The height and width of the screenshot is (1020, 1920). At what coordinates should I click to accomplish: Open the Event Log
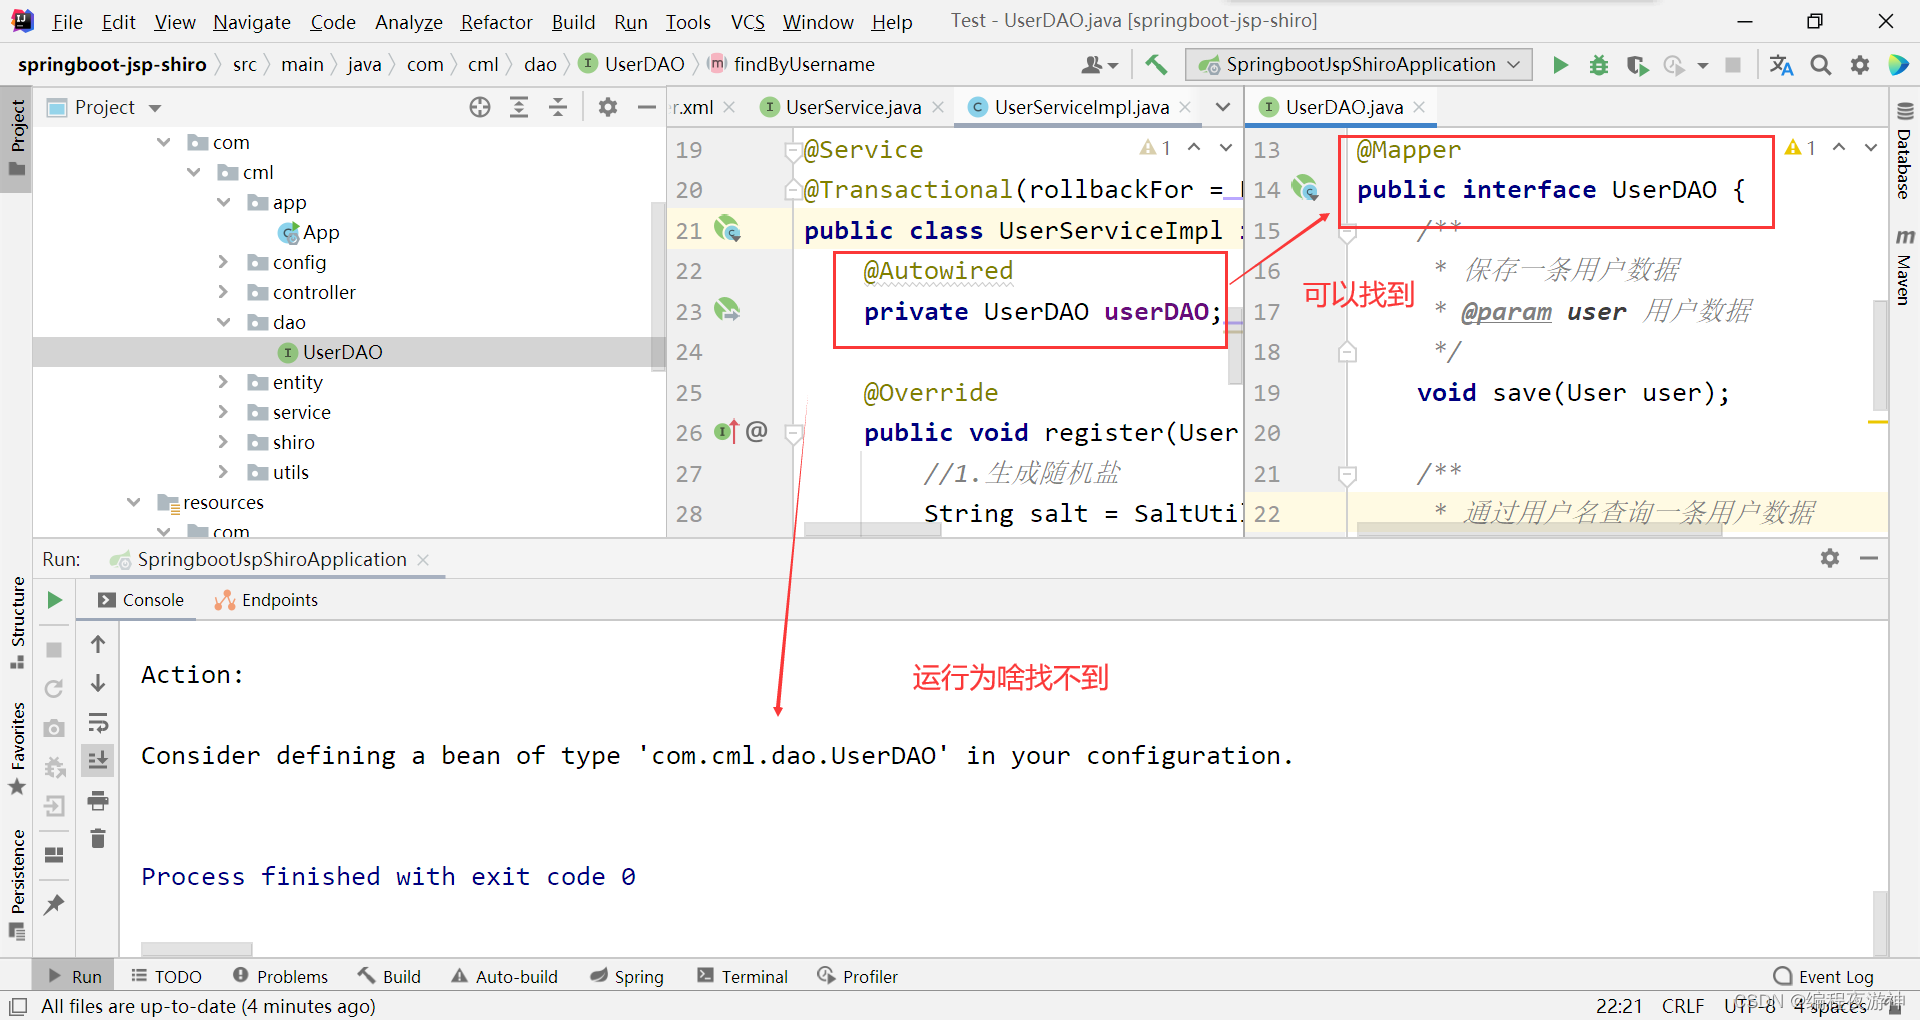coord(1833,976)
